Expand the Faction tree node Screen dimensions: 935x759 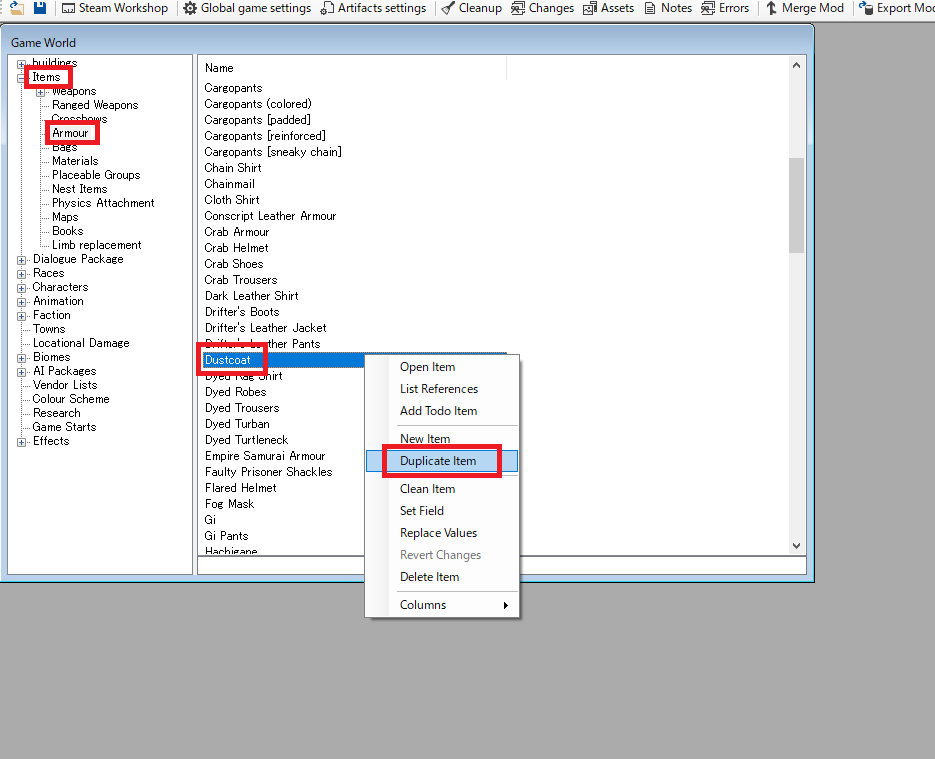21,316
